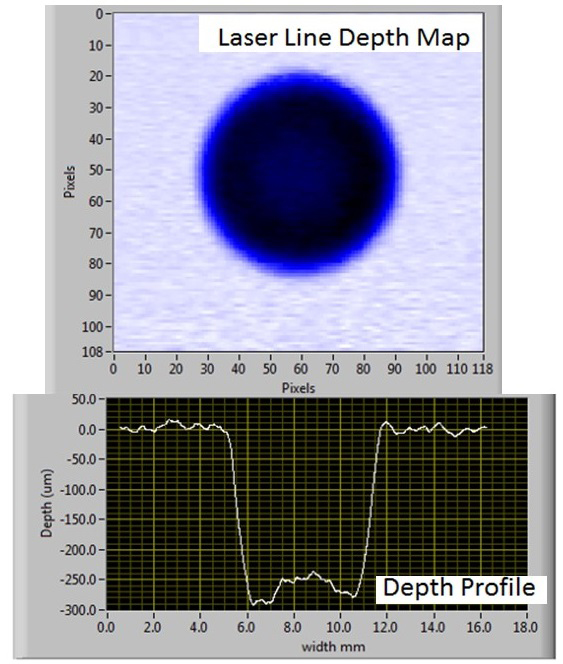The width and height of the screenshot is (563, 664).
Task: Select the 118 maximum on the horizontal pixel axis
Action: point(484,369)
